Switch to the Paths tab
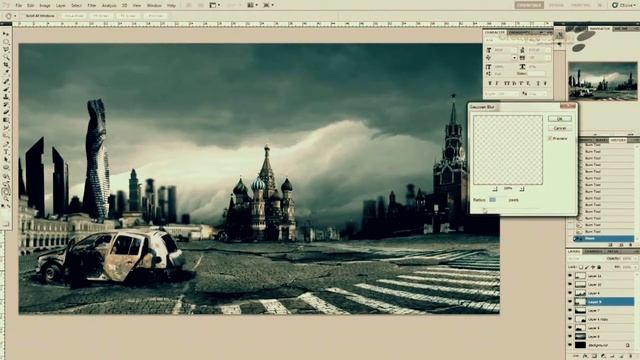The width and height of the screenshot is (640, 360). click(613, 251)
